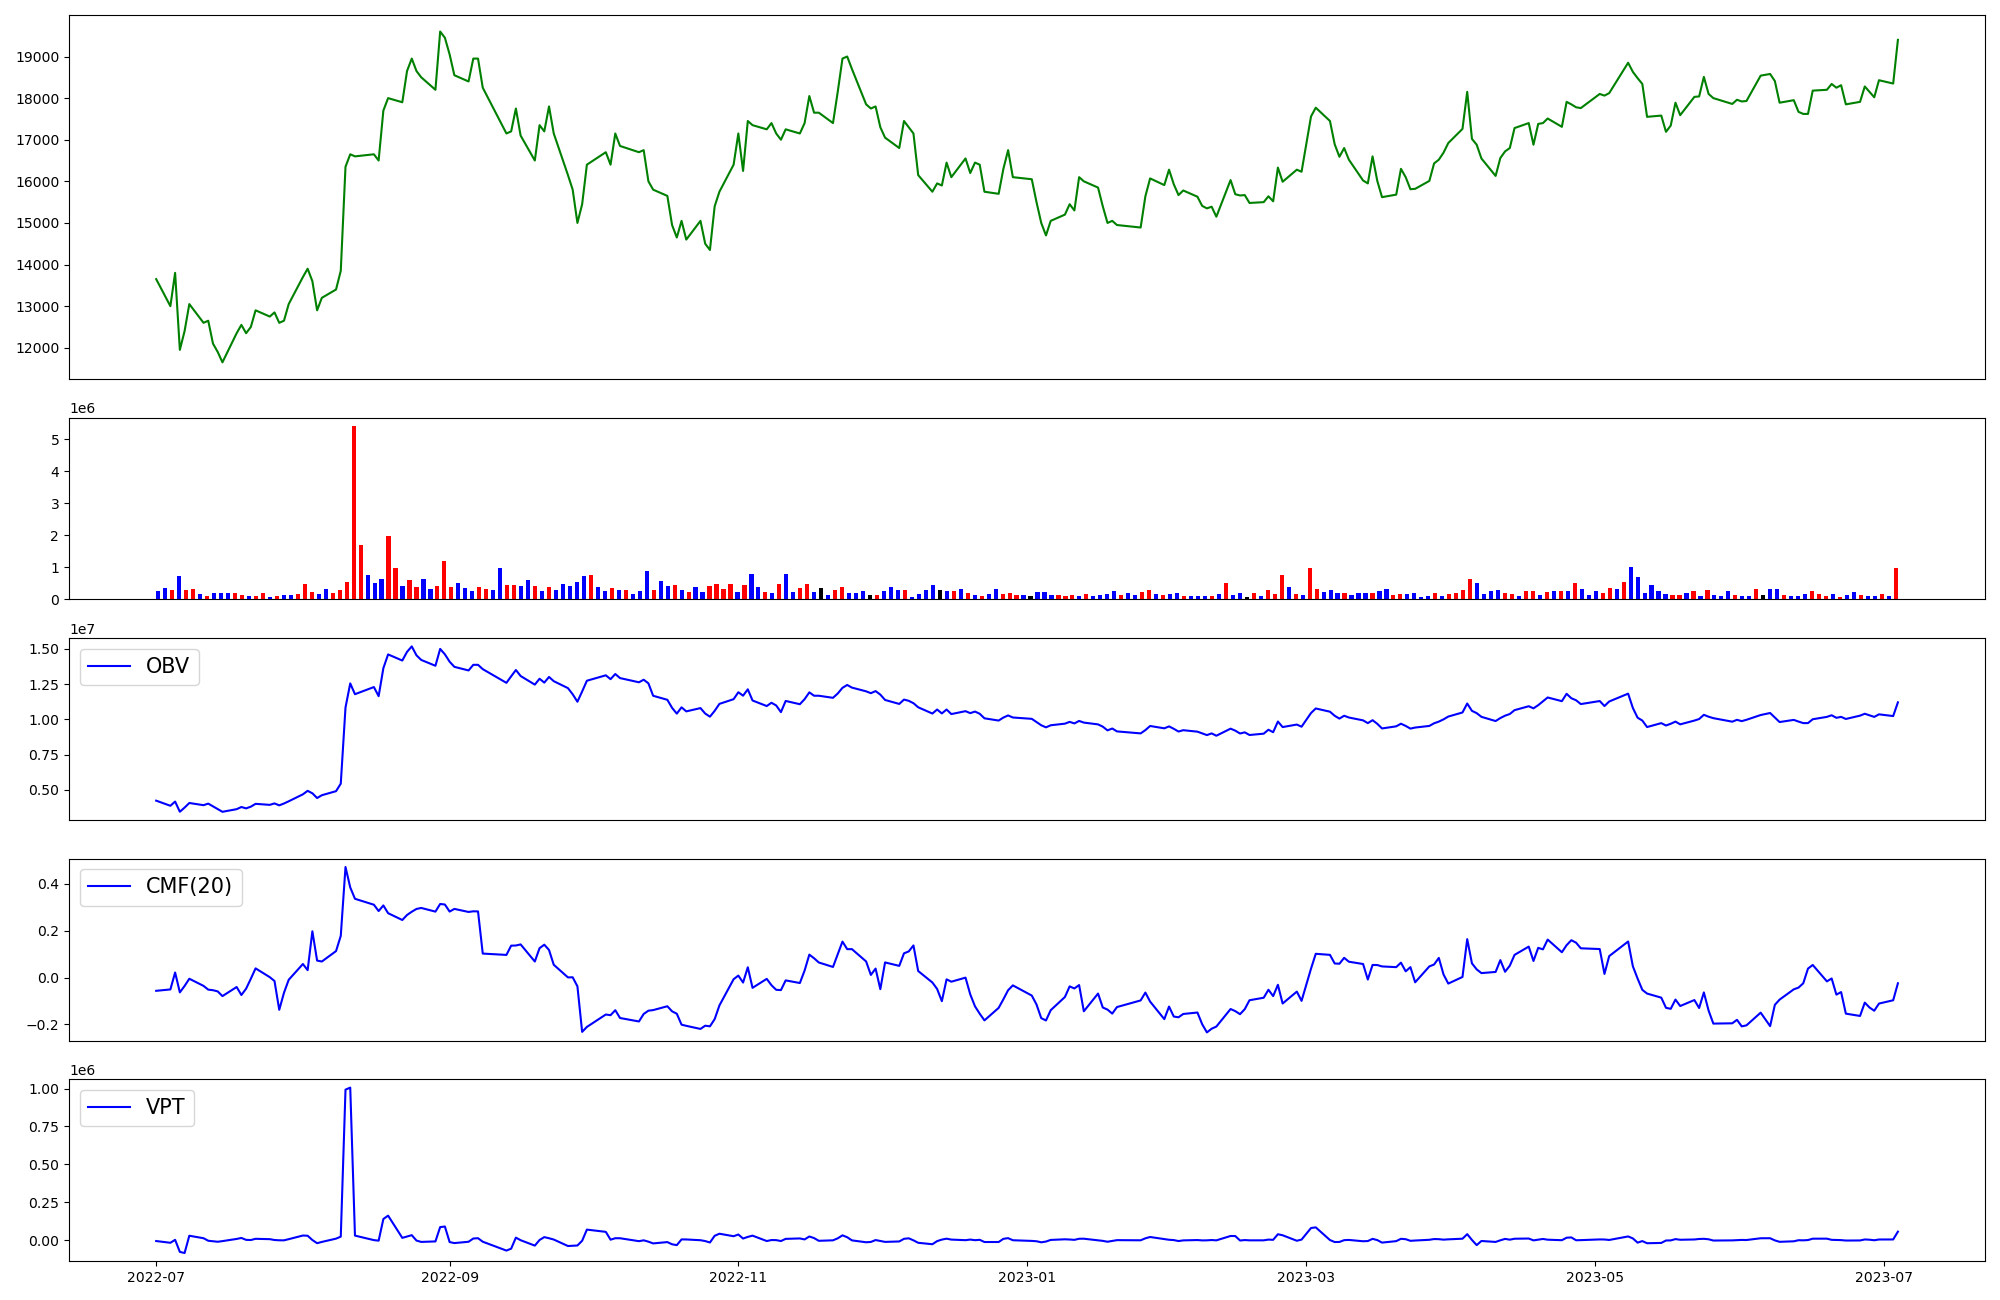The width and height of the screenshot is (2000, 1300).
Task: Click the 2023-01 x-axis date label
Action: (x=1027, y=1277)
